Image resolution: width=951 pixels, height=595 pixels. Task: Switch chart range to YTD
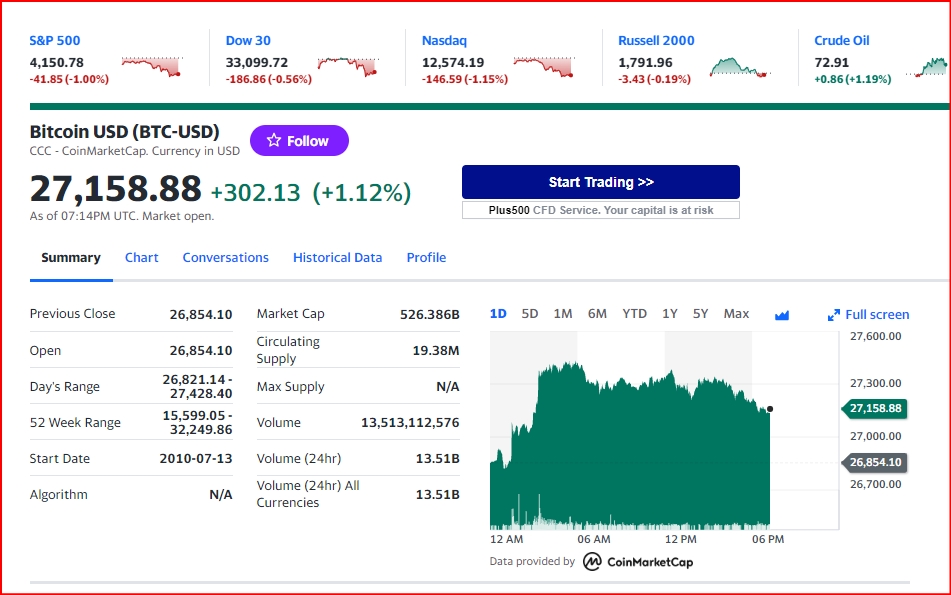click(634, 314)
